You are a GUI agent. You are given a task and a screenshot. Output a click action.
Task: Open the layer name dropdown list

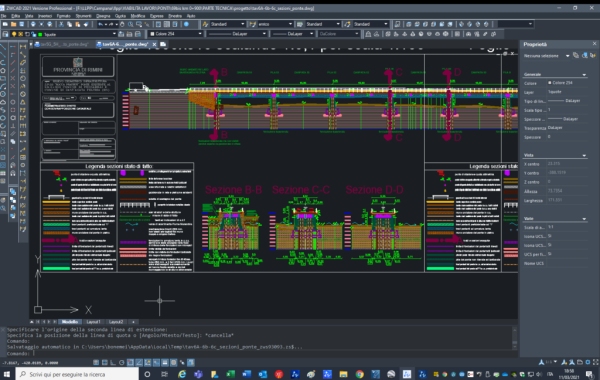click(77, 34)
